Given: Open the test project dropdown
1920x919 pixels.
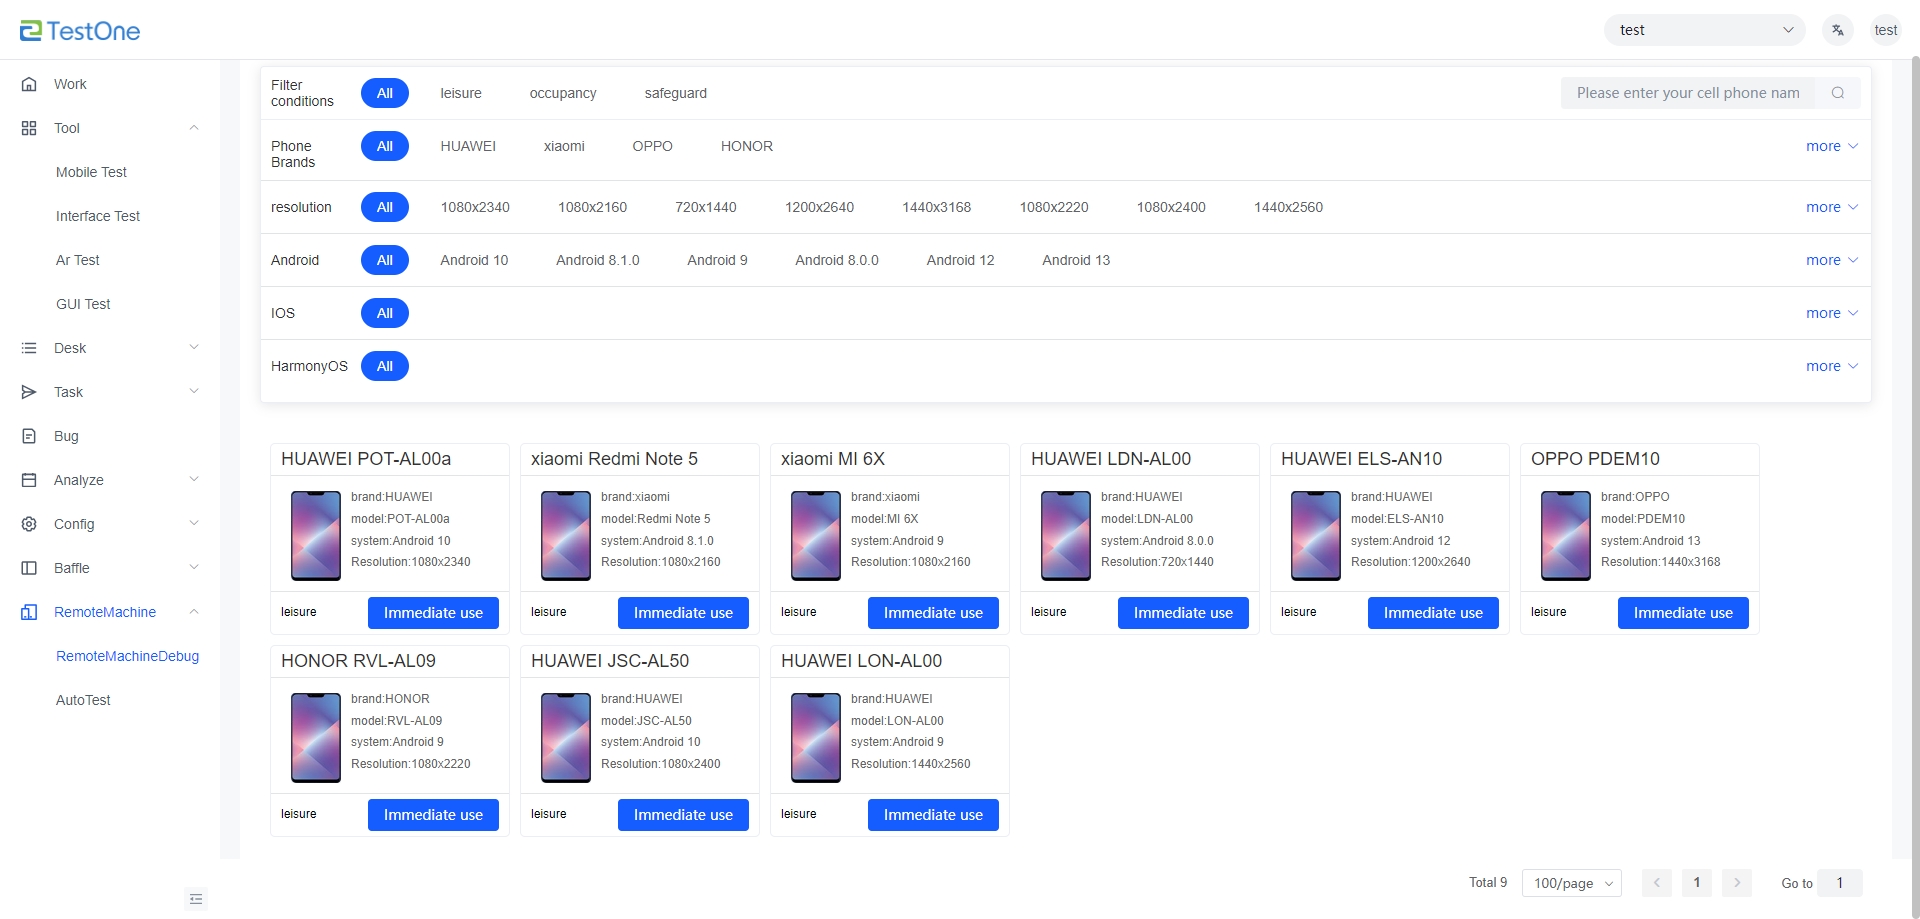Looking at the screenshot, I should click(x=1705, y=30).
